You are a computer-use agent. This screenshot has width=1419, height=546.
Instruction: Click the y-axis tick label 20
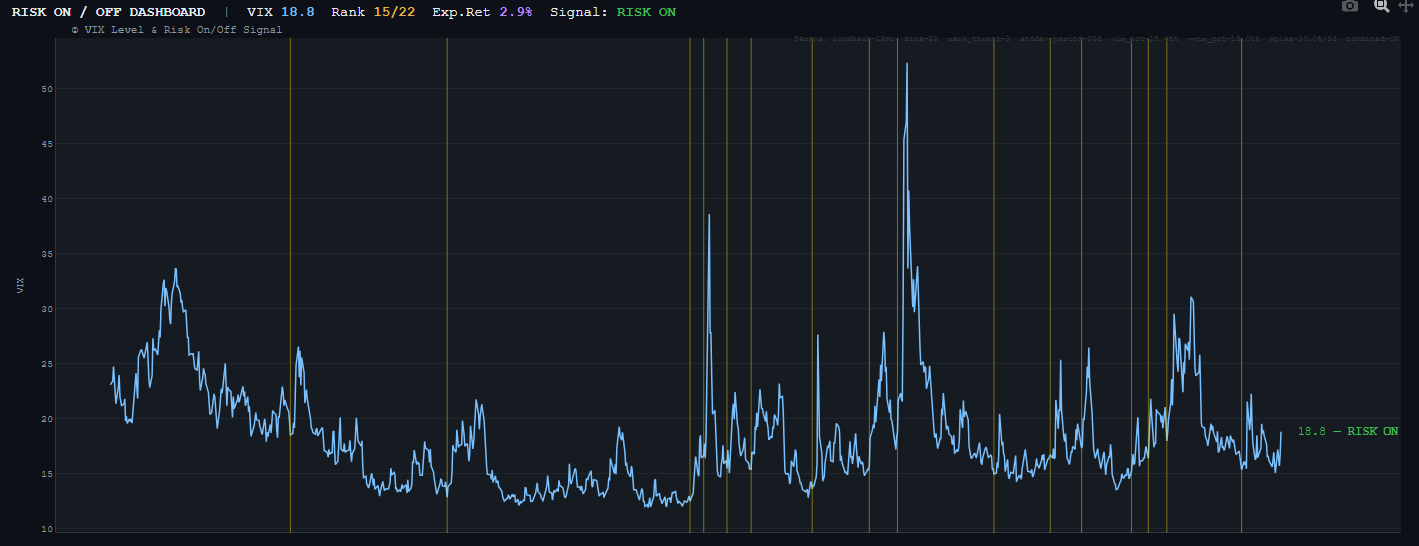click(46, 419)
